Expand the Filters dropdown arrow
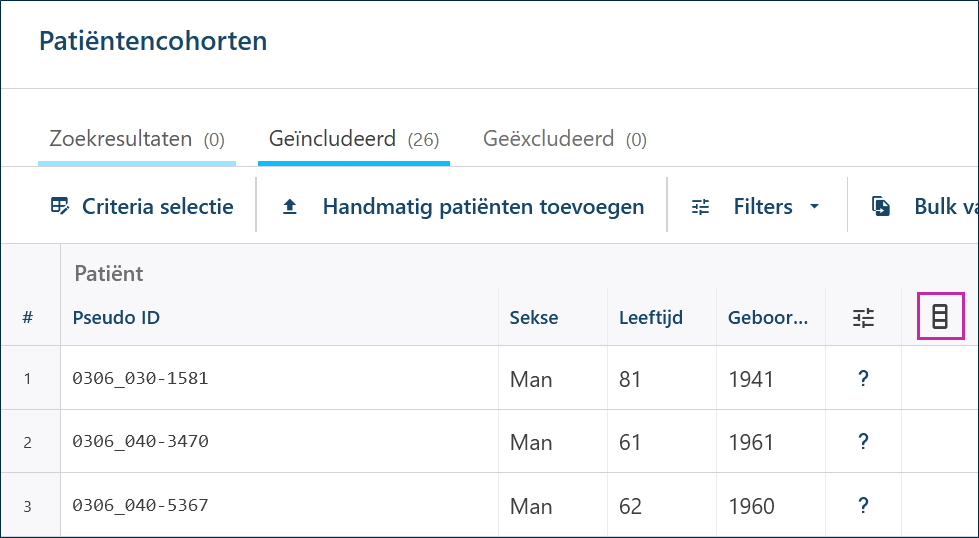 point(814,207)
